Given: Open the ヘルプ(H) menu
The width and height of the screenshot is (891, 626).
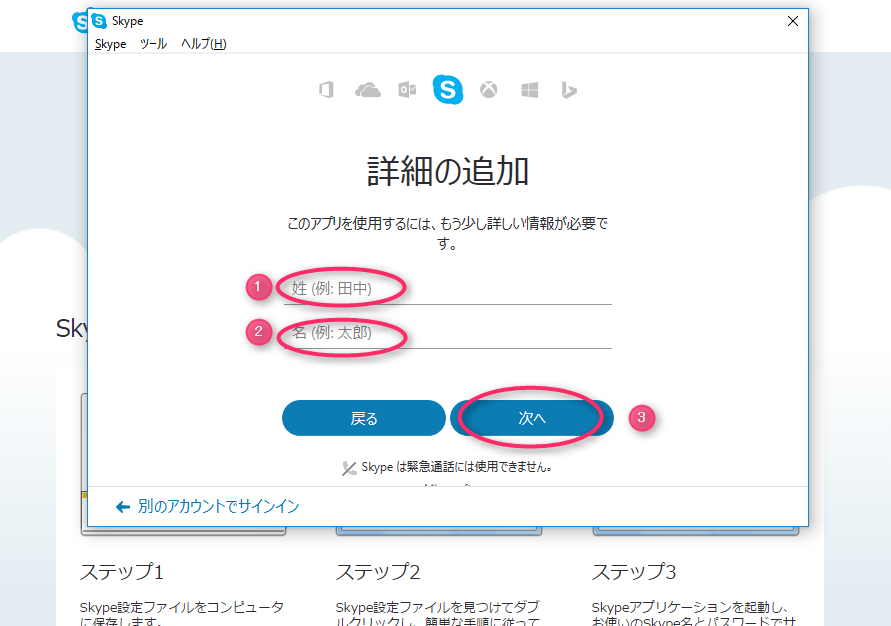Looking at the screenshot, I should coord(203,44).
